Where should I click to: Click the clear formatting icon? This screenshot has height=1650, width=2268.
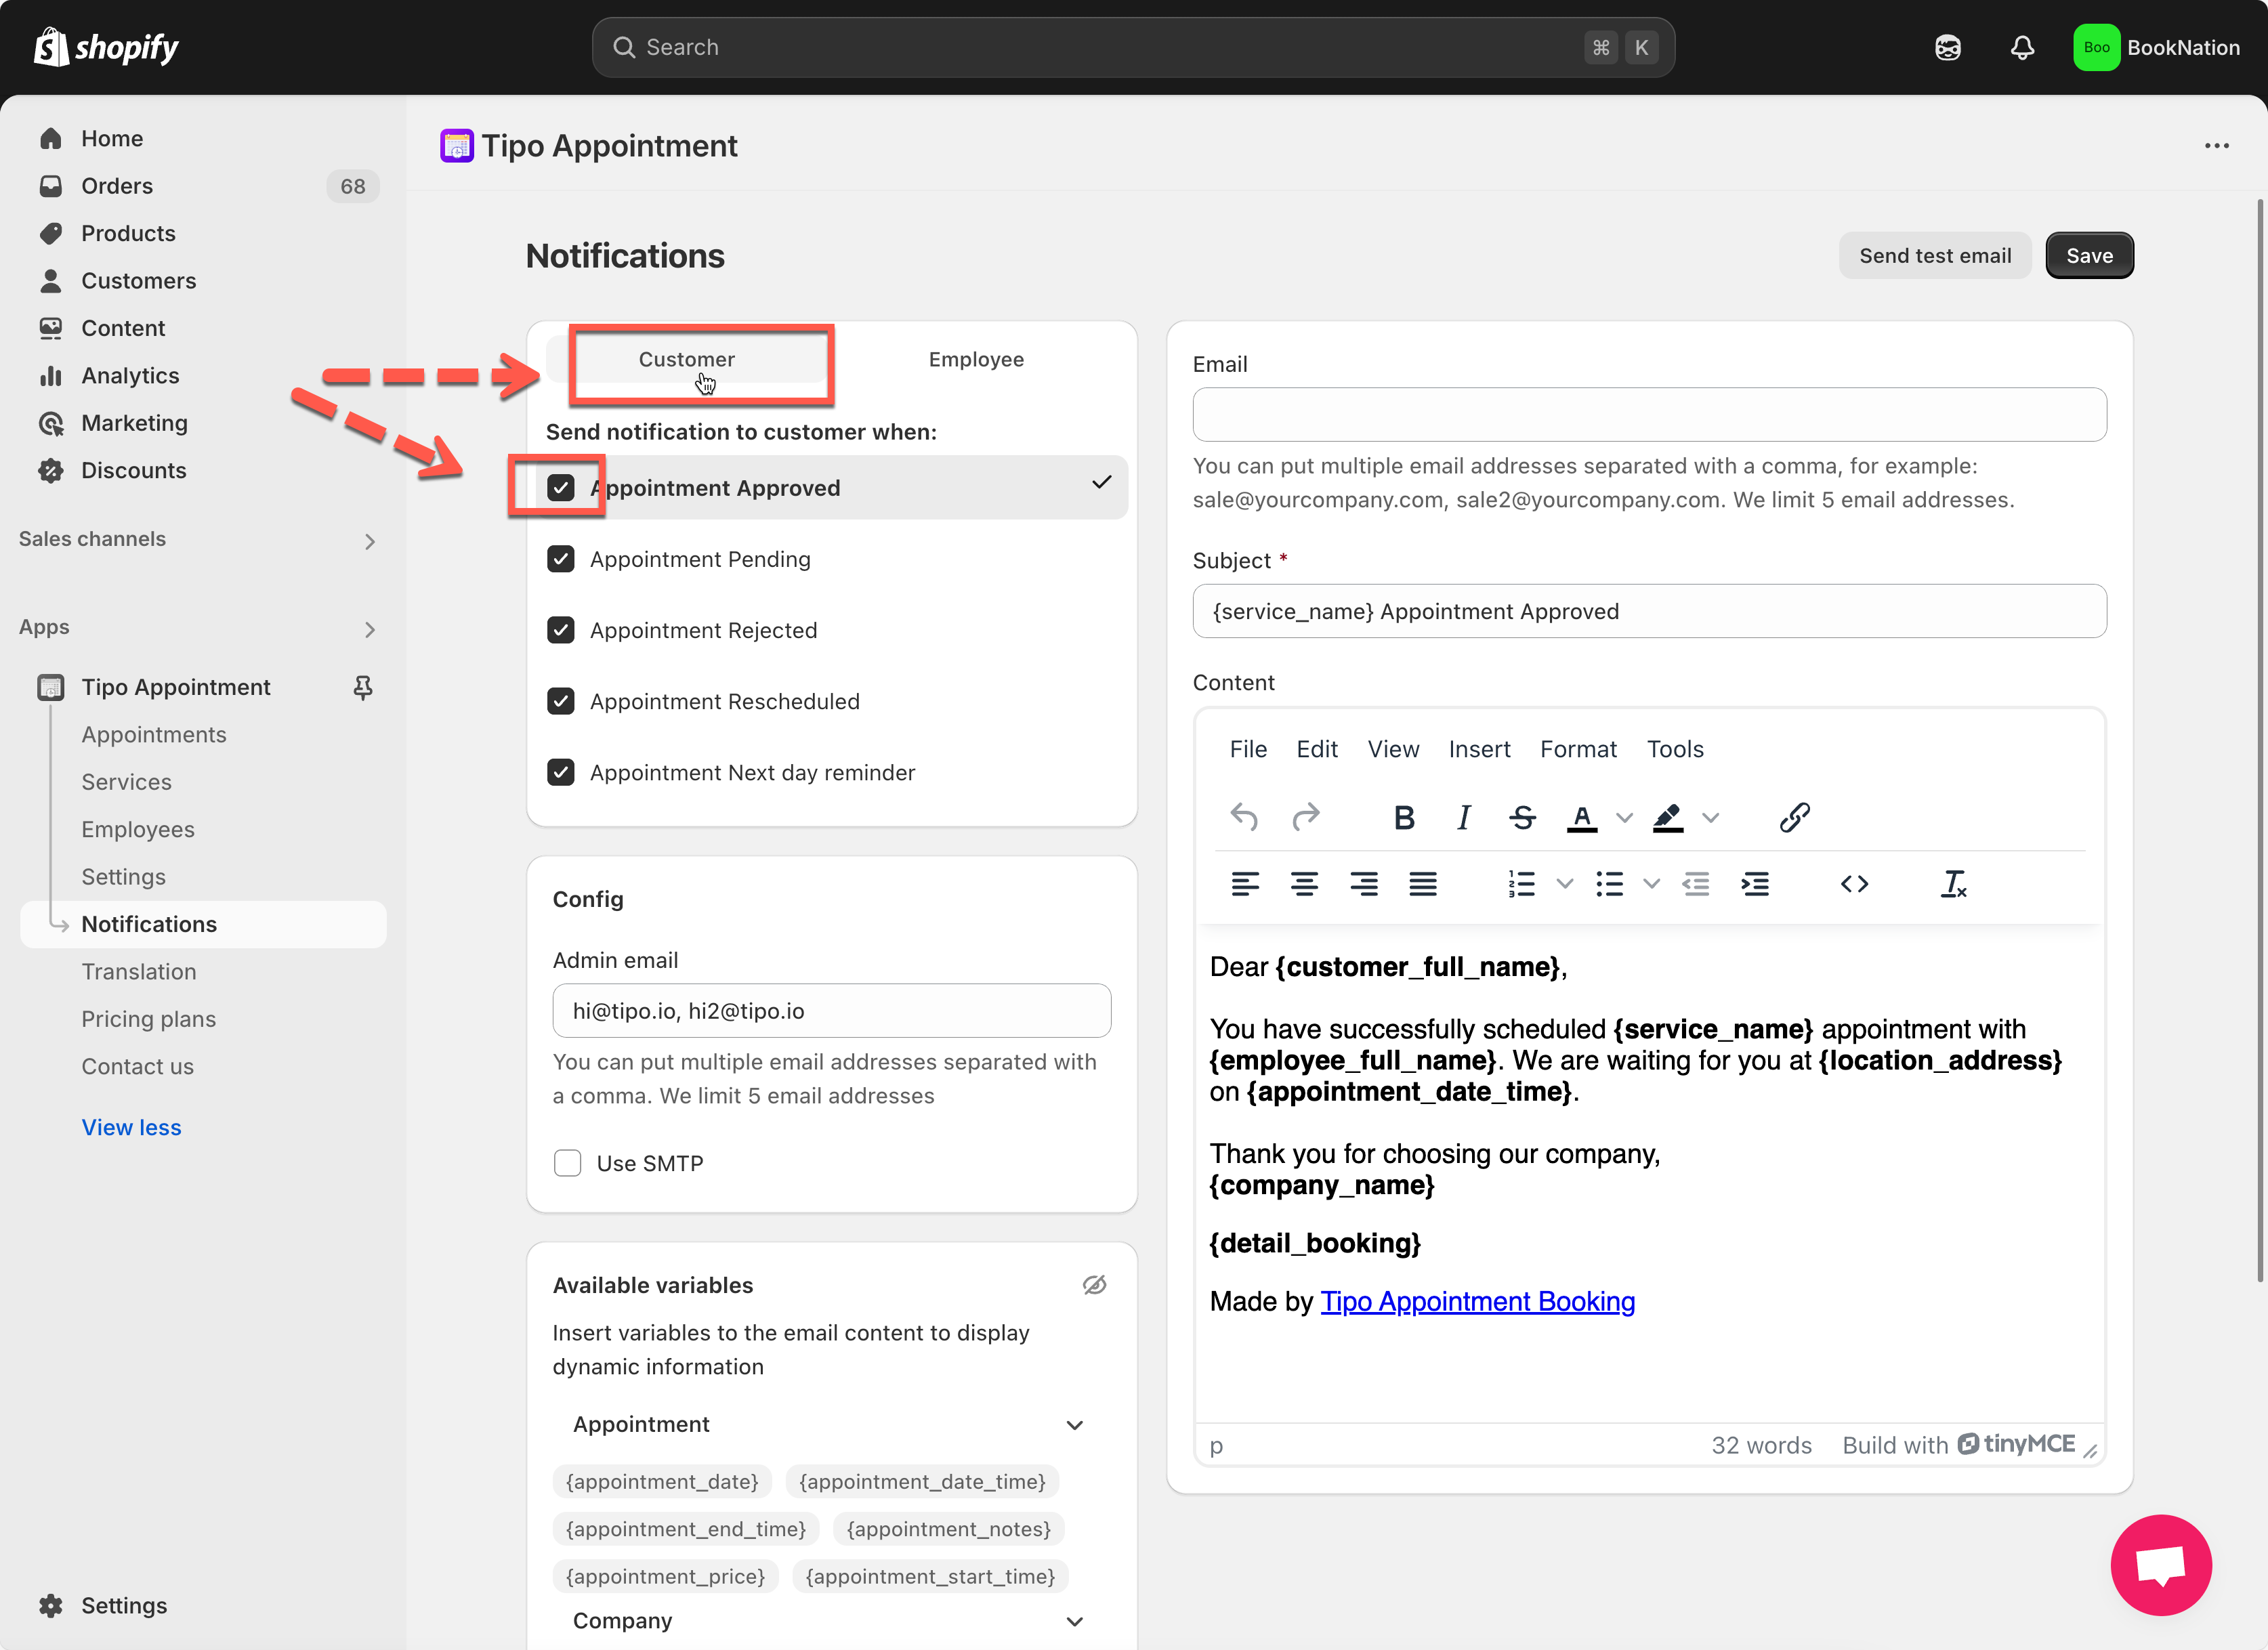tap(1953, 884)
